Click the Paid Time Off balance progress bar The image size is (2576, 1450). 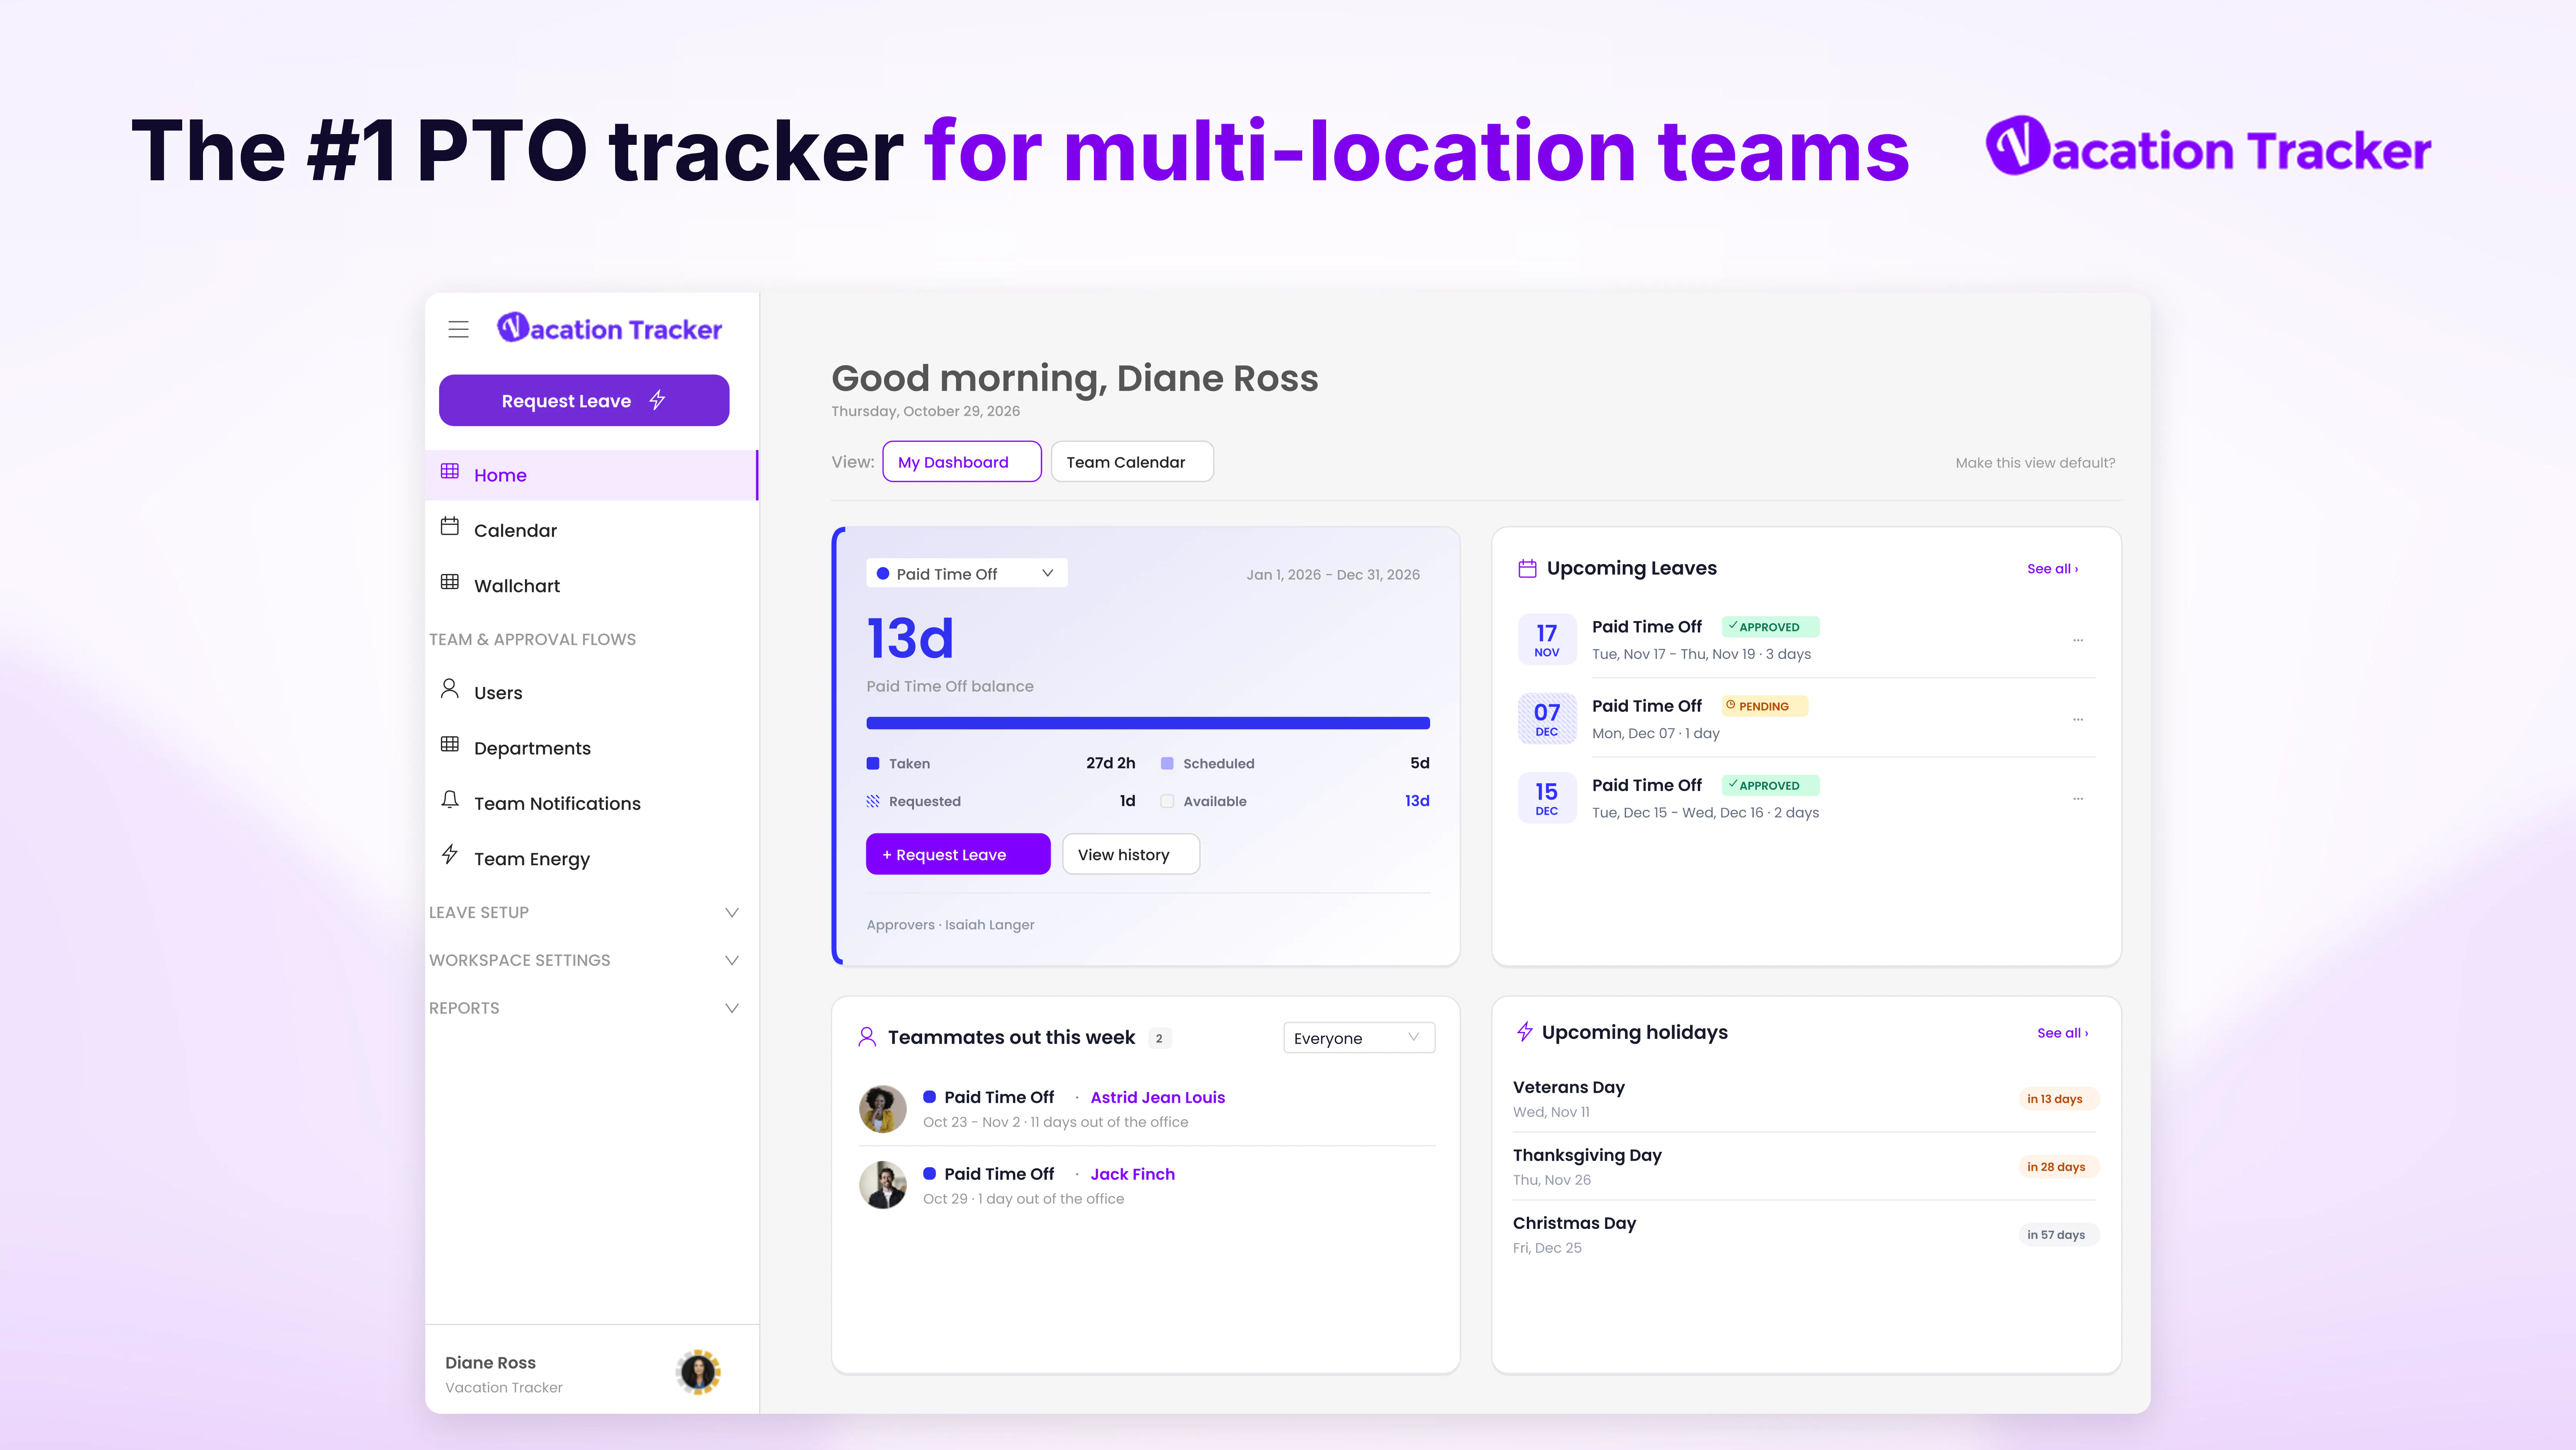click(1148, 723)
